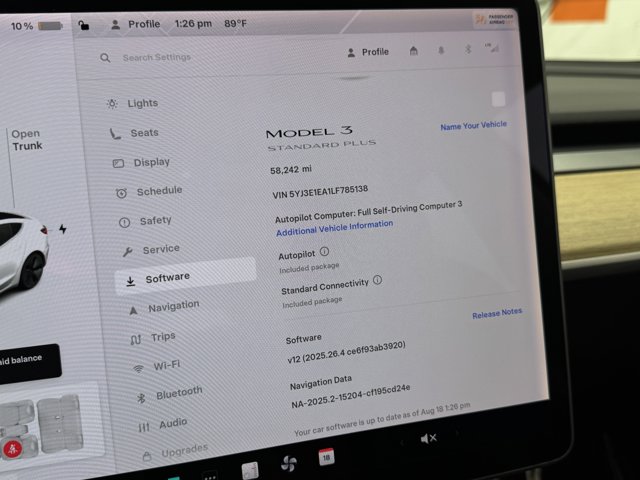This screenshot has height=480, width=640.
Task: Tap the charging bolt icon by car
Action: [62, 229]
